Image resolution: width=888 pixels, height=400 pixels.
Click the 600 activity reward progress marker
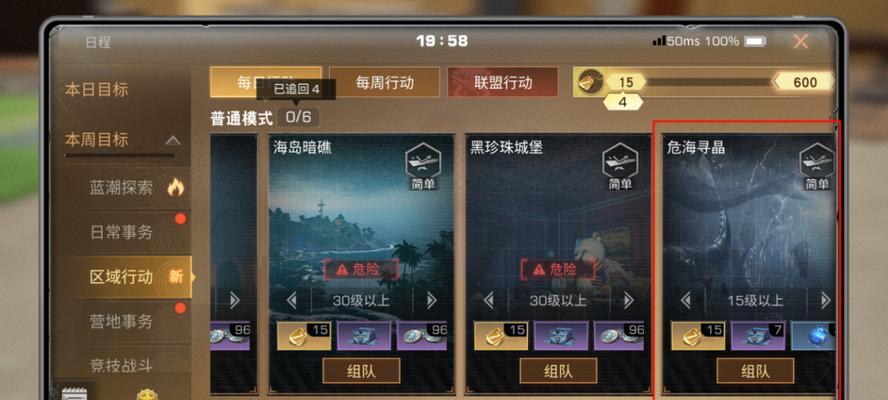[804, 82]
